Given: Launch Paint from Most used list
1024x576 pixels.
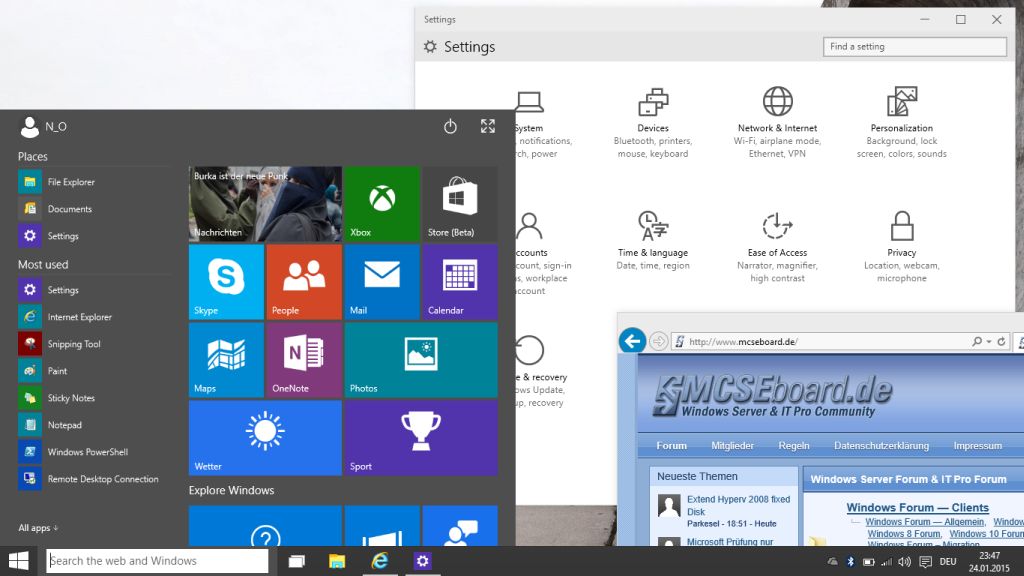Looking at the screenshot, I should [x=94, y=371].
